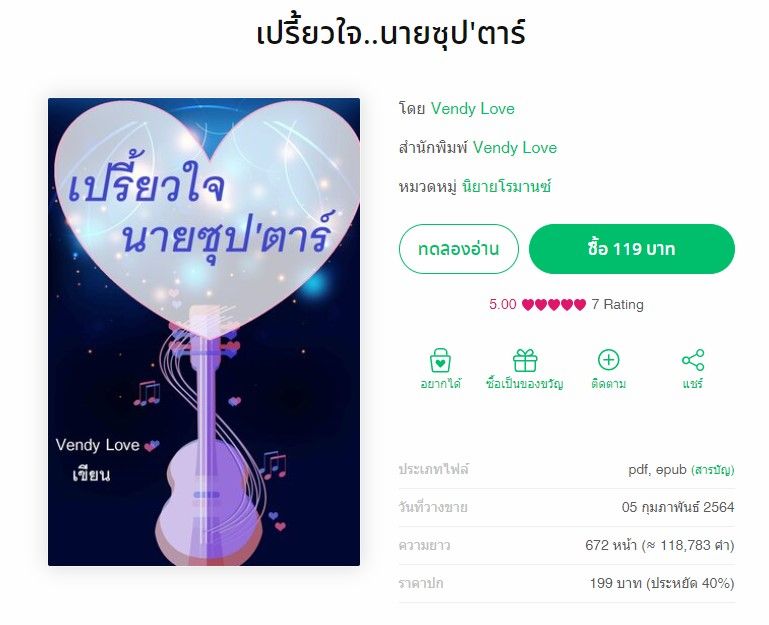Click the อยากได้ label

[x=440, y=384]
